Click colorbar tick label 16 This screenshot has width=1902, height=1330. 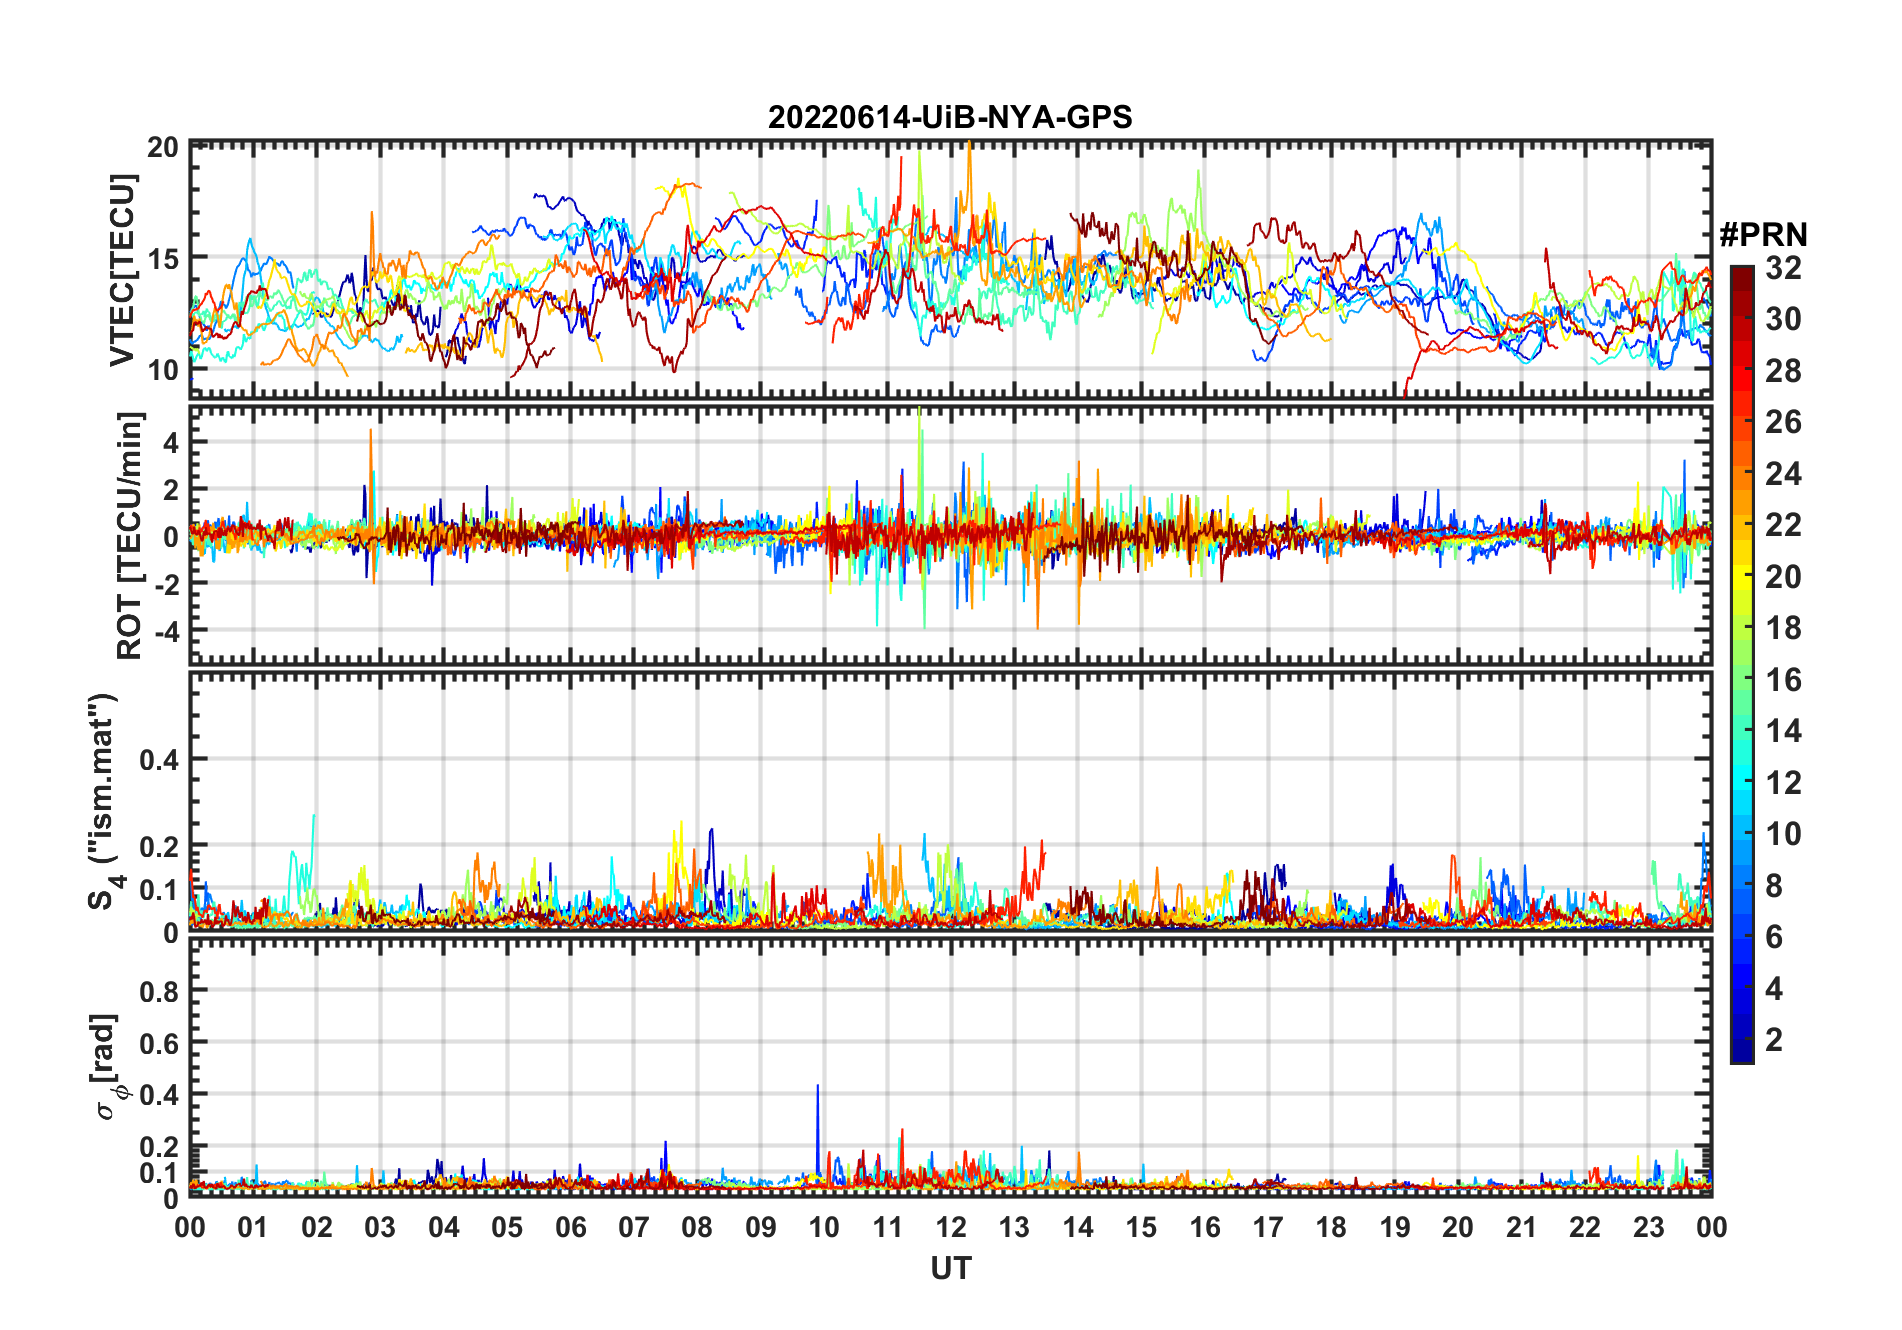(x=1783, y=680)
